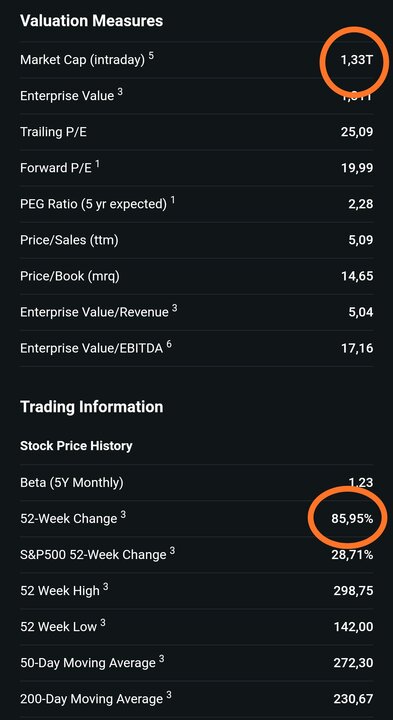Click the Valuation Measures heading
Image resolution: width=393 pixels, height=720 pixels.
click(91, 21)
